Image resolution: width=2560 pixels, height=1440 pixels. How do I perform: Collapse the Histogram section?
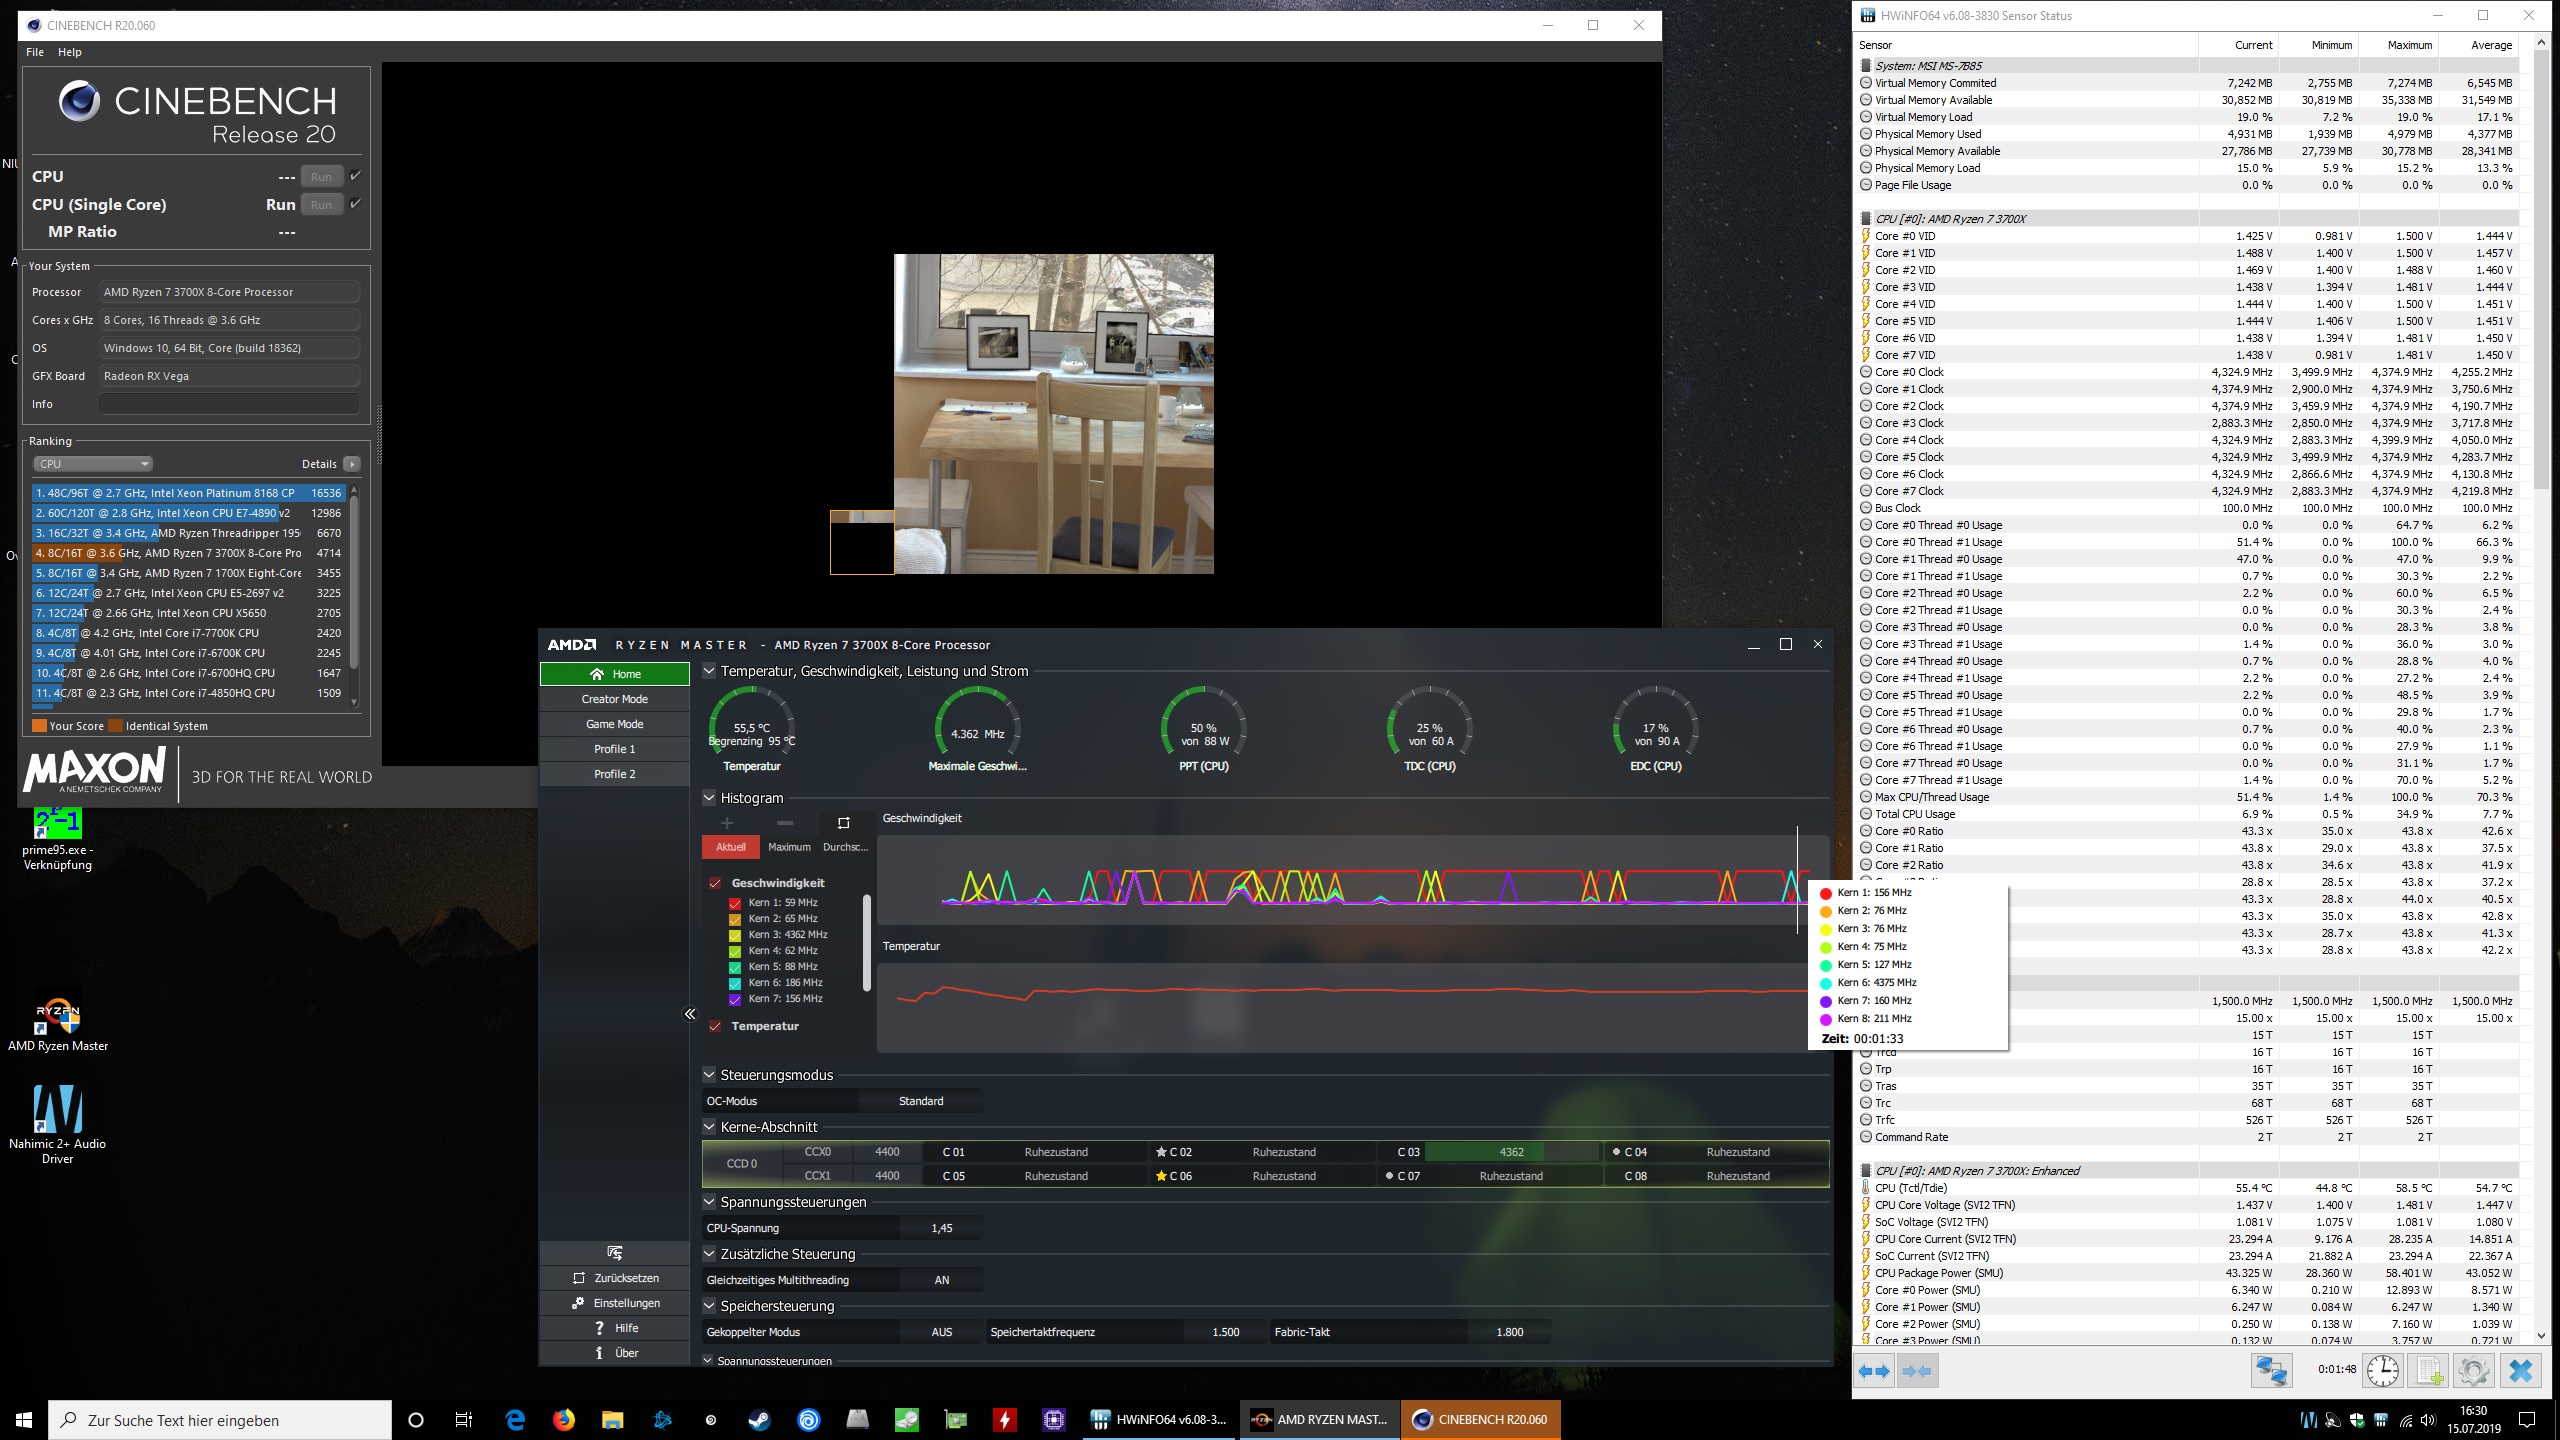[x=709, y=798]
